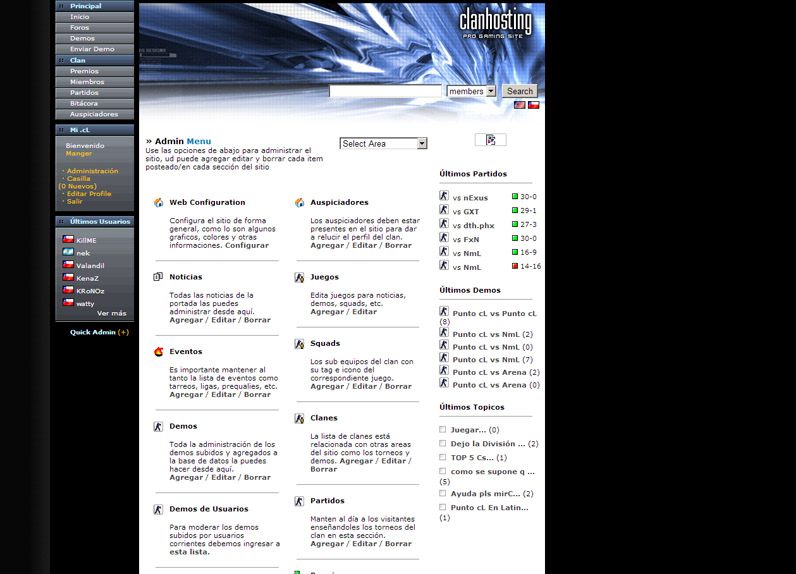Click the Partidos admin section icon
Viewport: 796px width, 574px height.
(300, 501)
